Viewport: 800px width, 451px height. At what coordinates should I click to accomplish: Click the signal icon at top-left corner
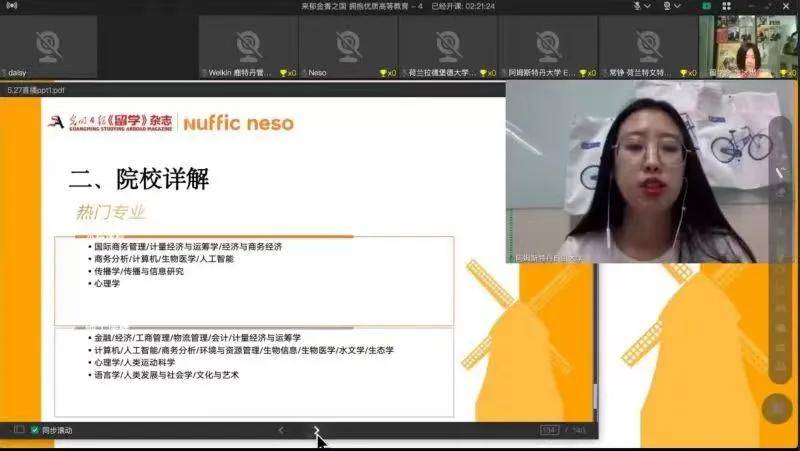pyautogui.click(x=11, y=6)
